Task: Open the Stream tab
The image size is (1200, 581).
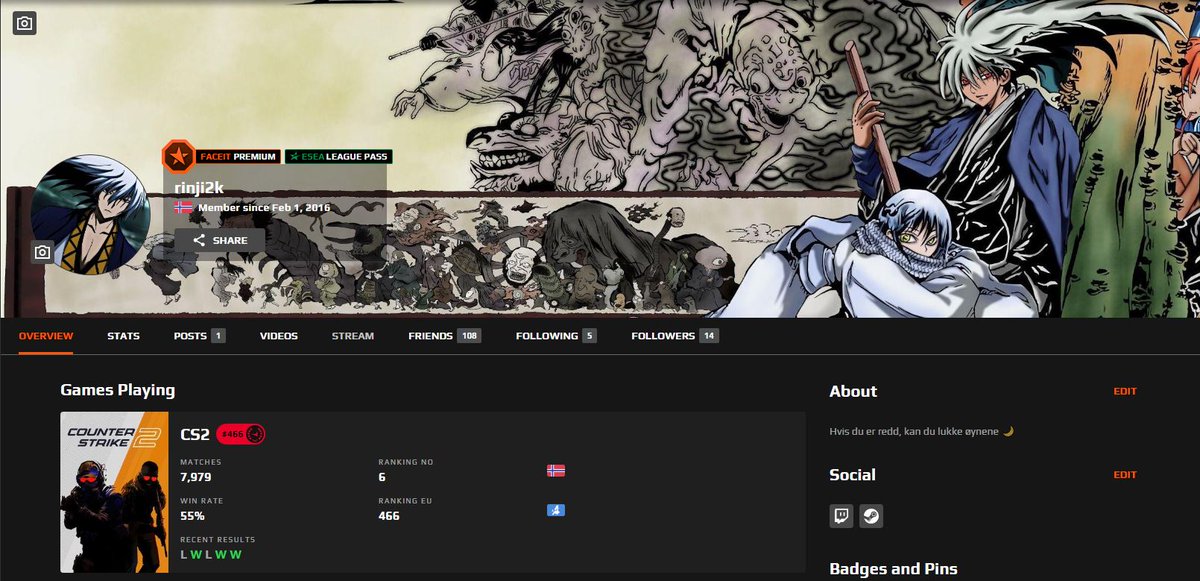Action: pyautogui.click(x=353, y=336)
